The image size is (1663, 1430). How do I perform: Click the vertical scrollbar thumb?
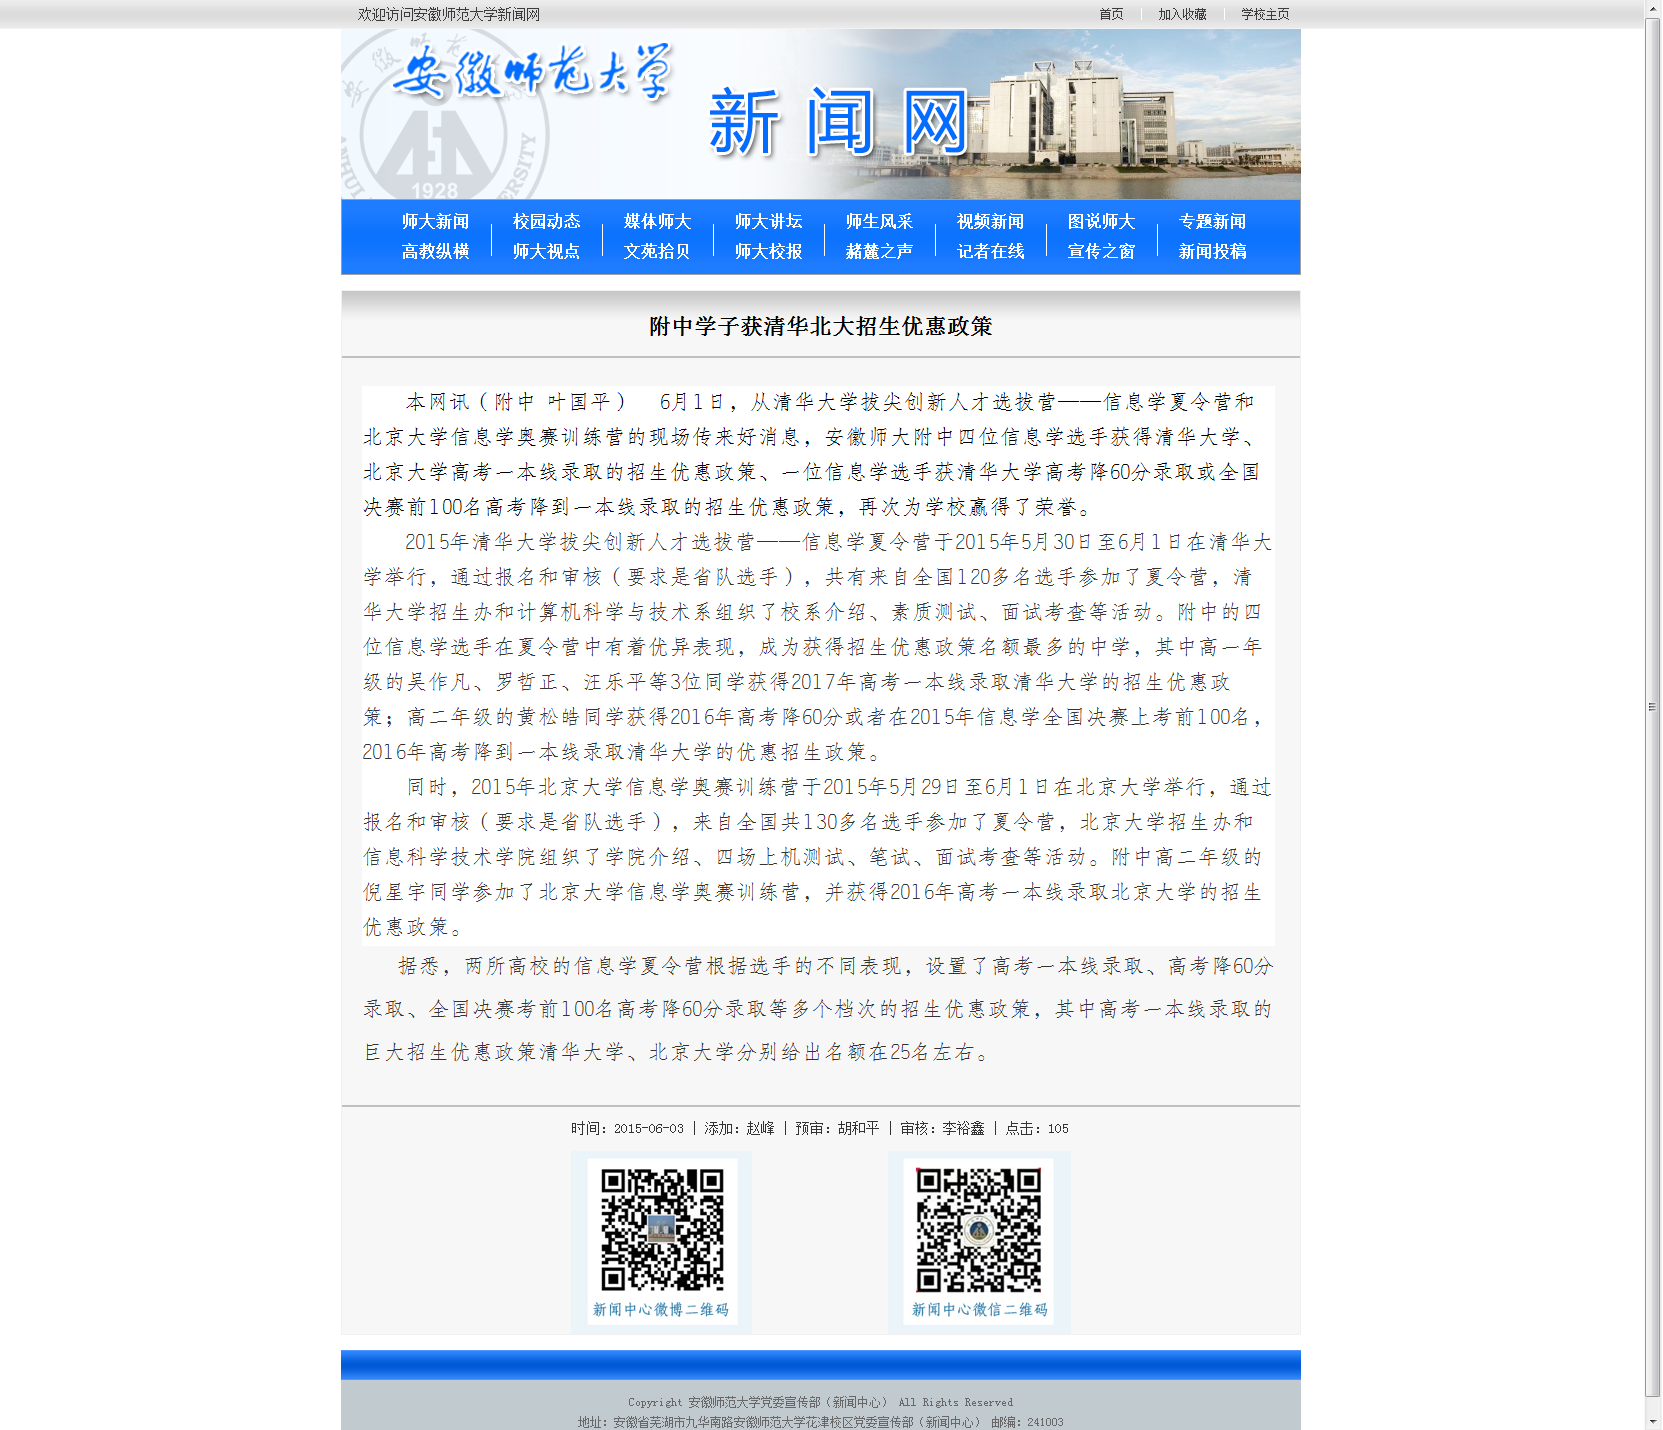tap(1653, 707)
